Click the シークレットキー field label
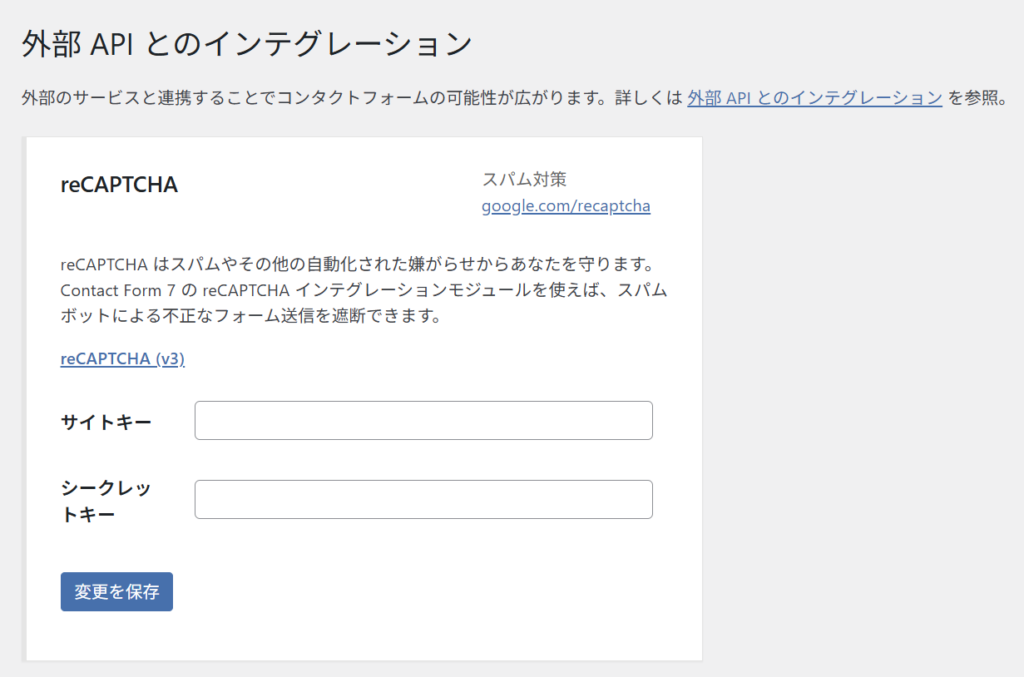Viewport: 1024px width, 677px height. pos(105,500)
